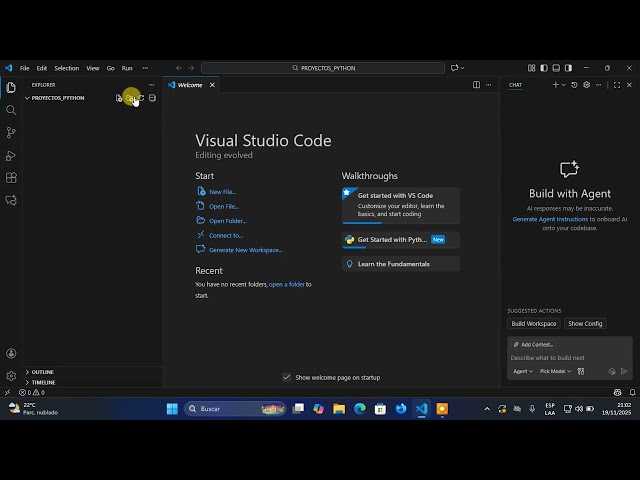Open the Run and Debug view

tap(11, 155)
